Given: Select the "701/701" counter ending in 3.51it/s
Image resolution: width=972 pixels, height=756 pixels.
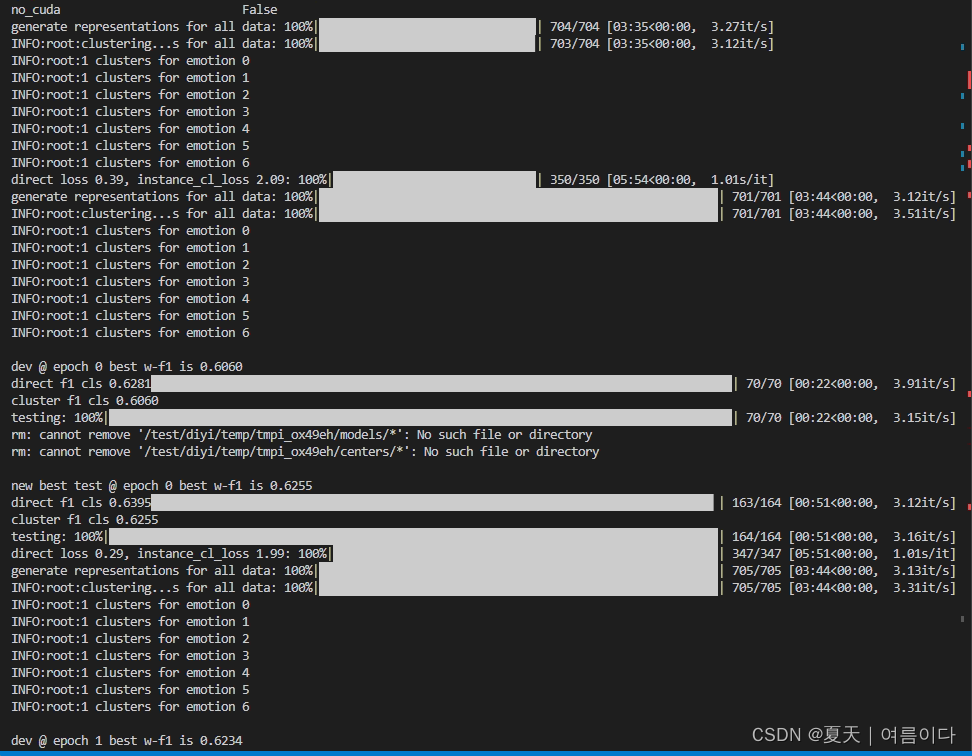Looking at the screenshot, I should click(x=844, y=214).
